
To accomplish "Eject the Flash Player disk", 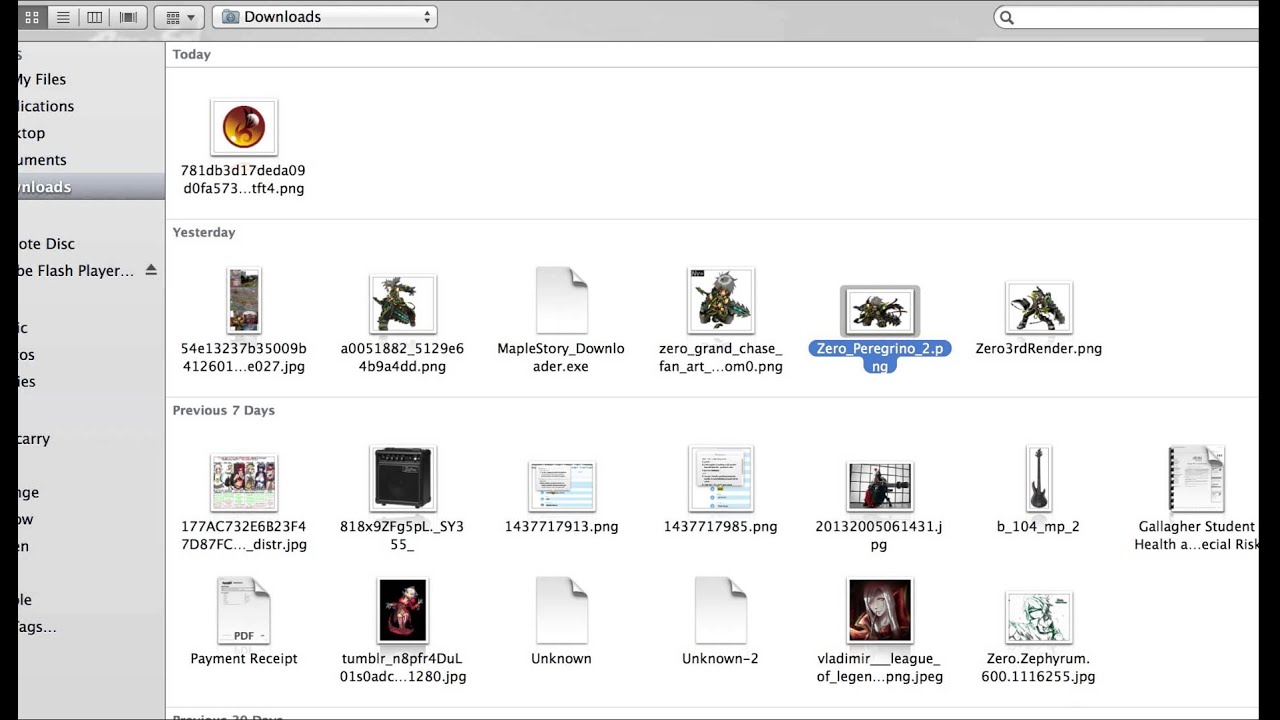I will (151, 270).
